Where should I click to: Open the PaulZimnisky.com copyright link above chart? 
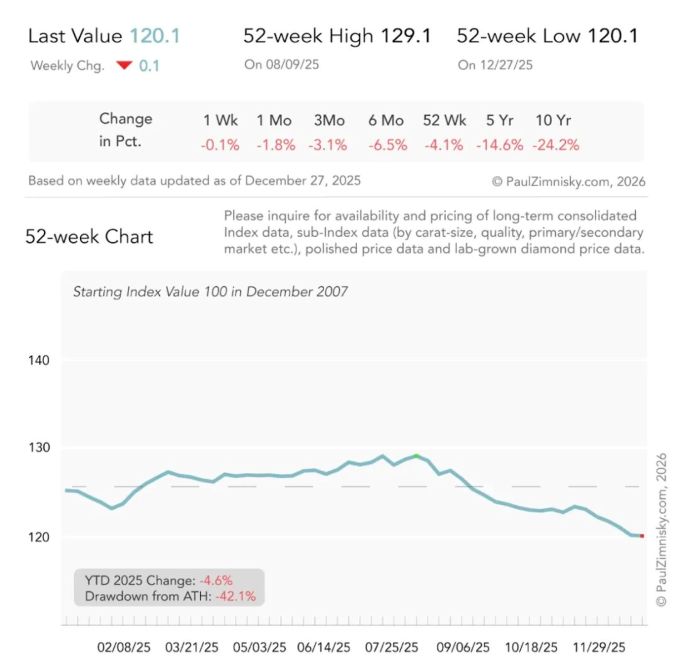(x=568, y=182)
